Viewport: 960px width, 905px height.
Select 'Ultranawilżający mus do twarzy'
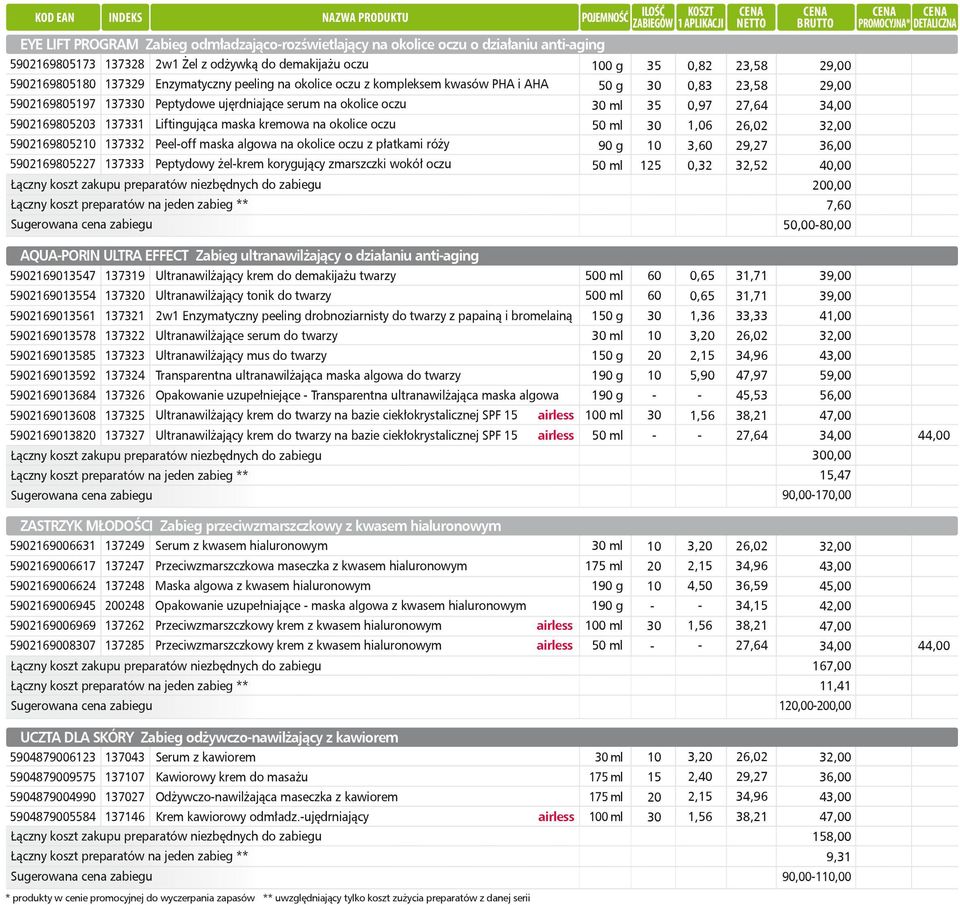pos(241,356)
